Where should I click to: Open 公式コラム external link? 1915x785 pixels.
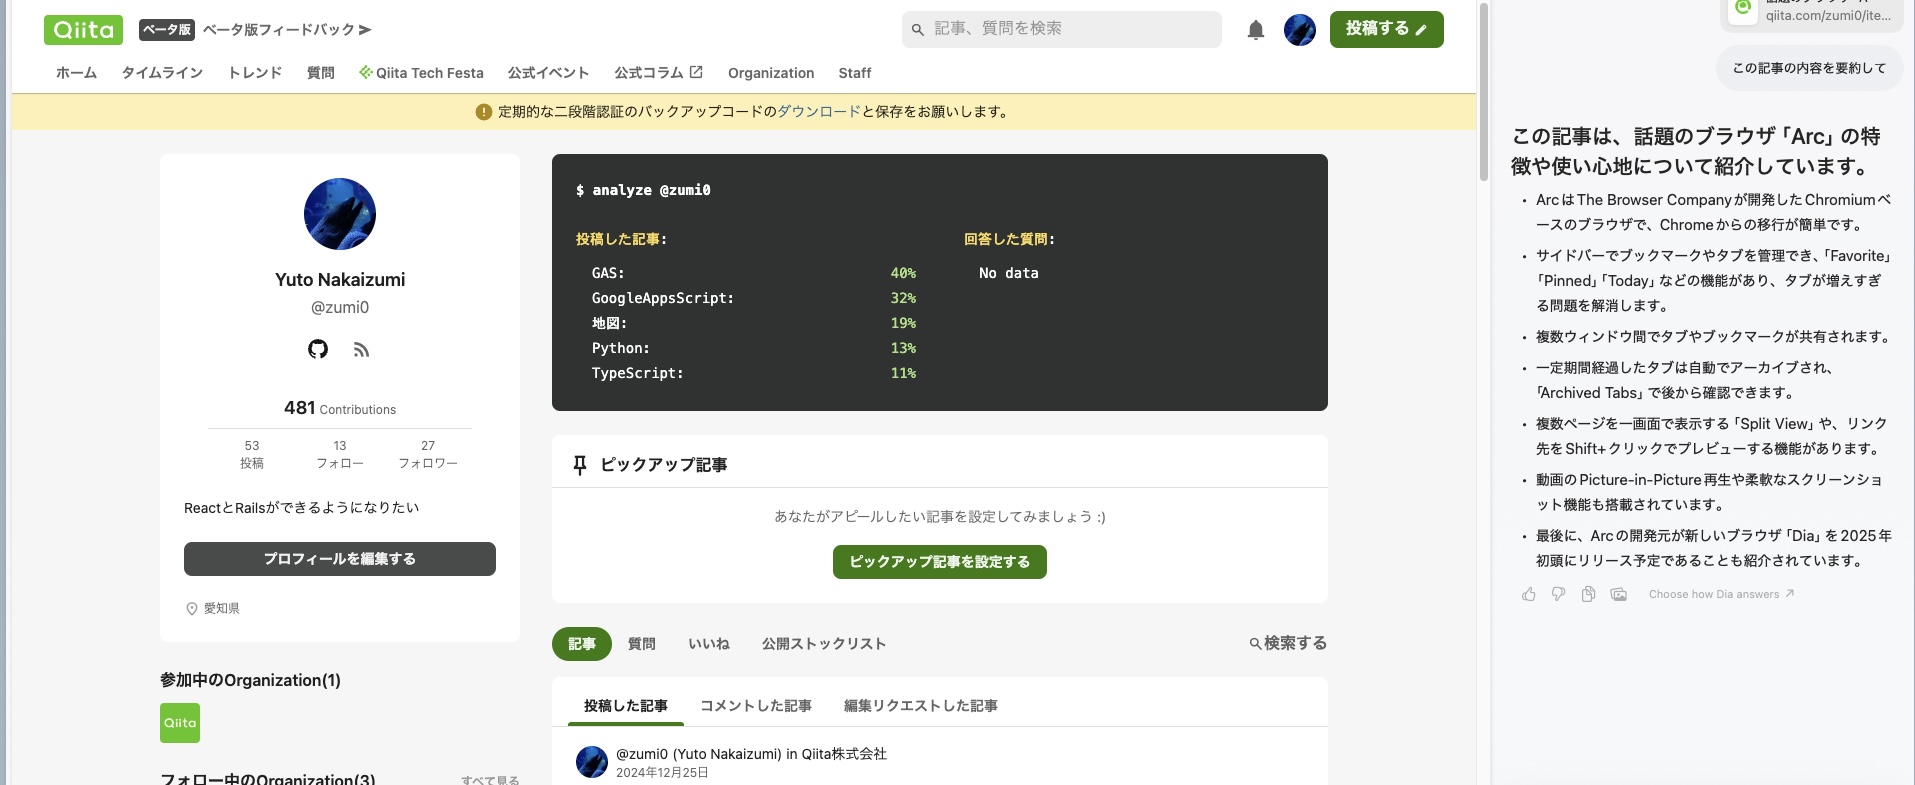point(659,73)
